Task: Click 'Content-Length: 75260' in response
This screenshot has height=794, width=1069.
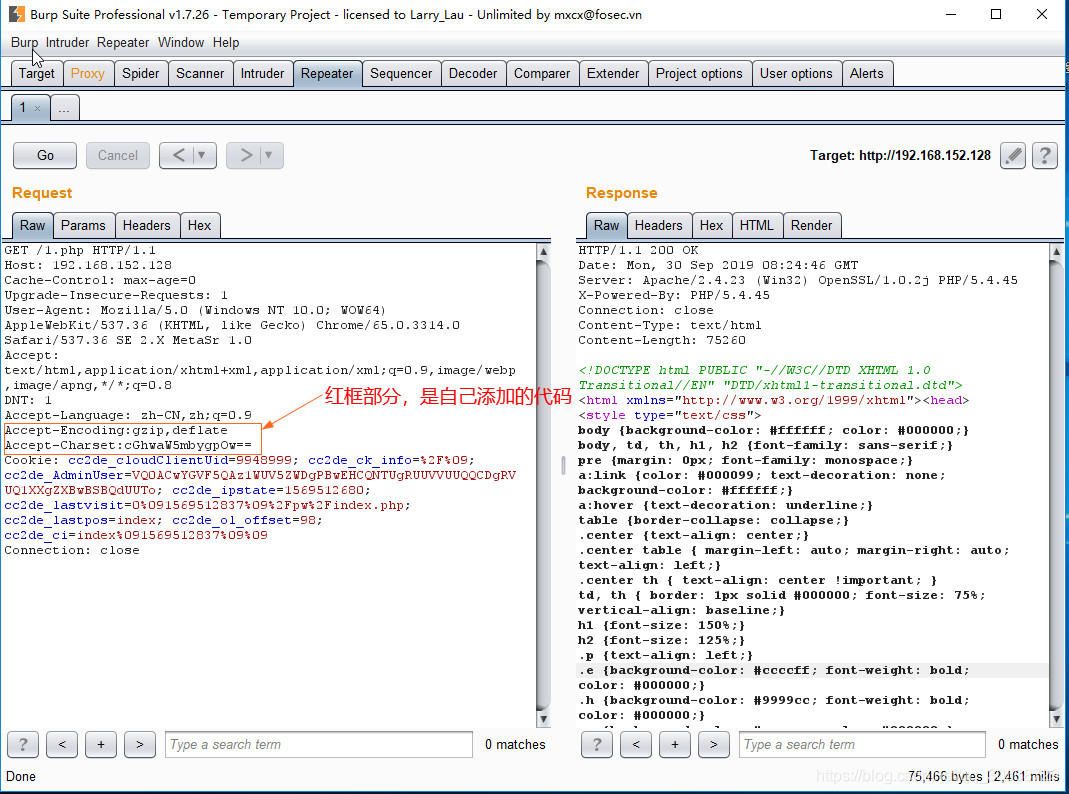Action: tap(662, 340)
